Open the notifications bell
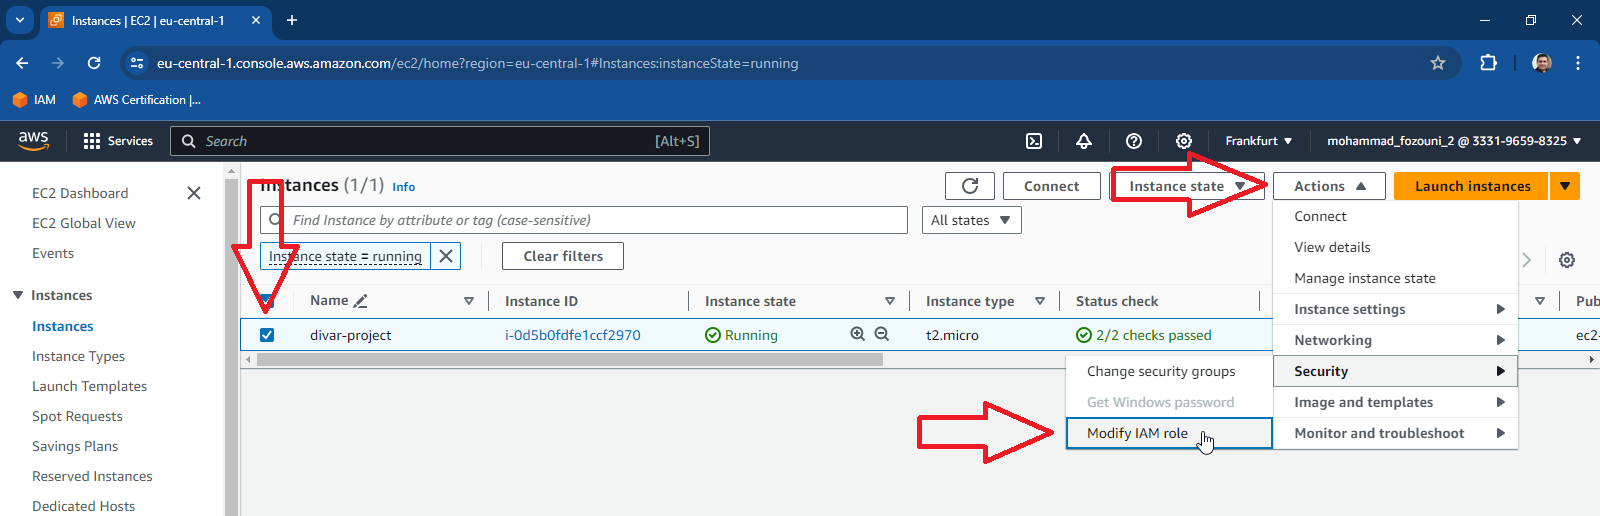This screenshot has width=1600, height=516. [1084, 141]
